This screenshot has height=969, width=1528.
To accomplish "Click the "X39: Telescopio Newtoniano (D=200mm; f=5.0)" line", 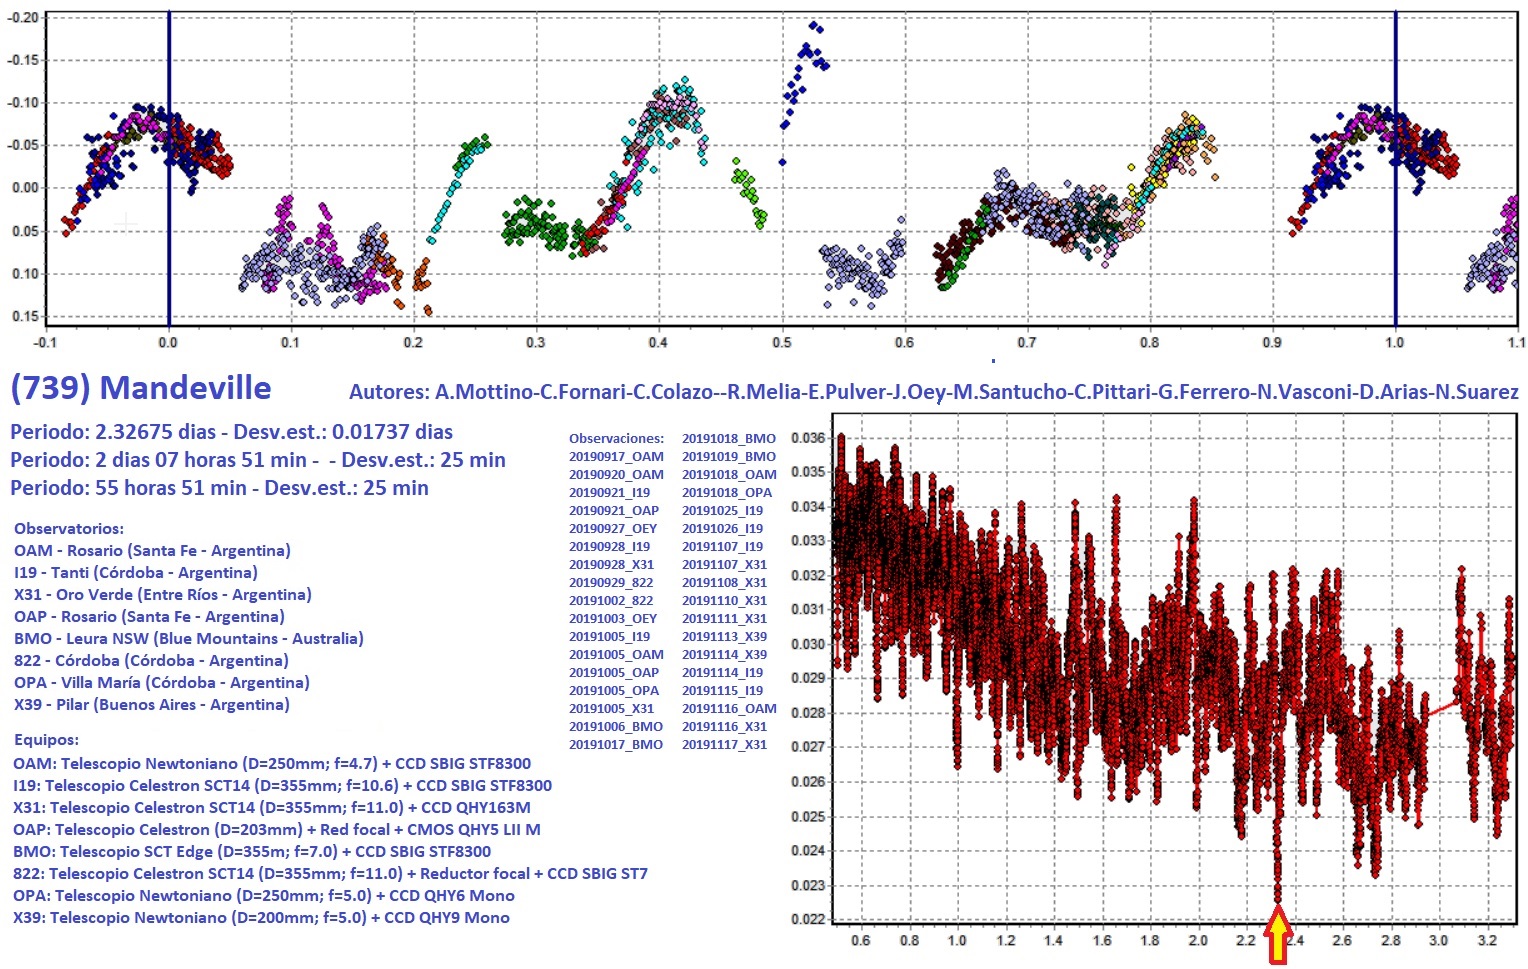I will [x=261, y=917].
